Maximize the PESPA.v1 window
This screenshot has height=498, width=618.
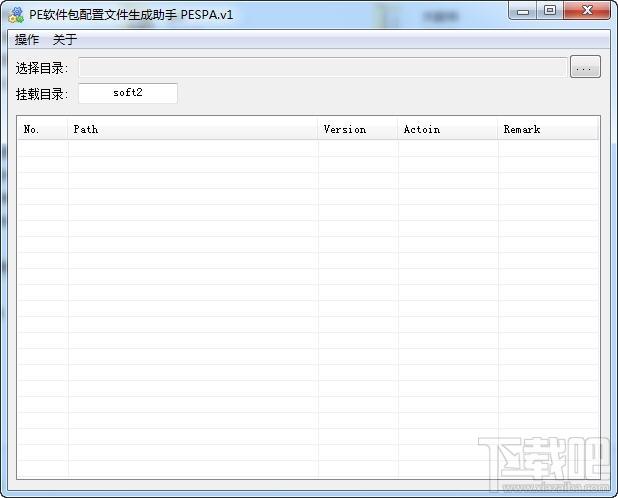click(x=550, y=10)
